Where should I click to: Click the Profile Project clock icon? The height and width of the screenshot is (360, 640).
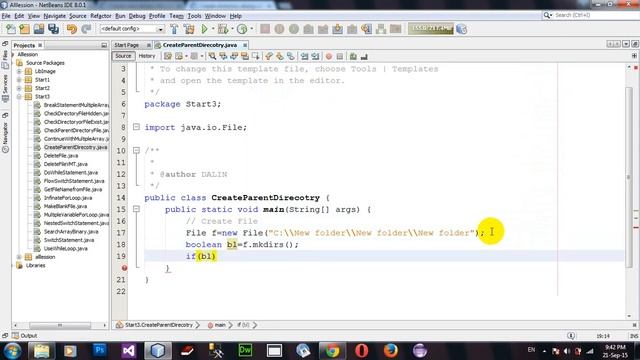(242, 29)
